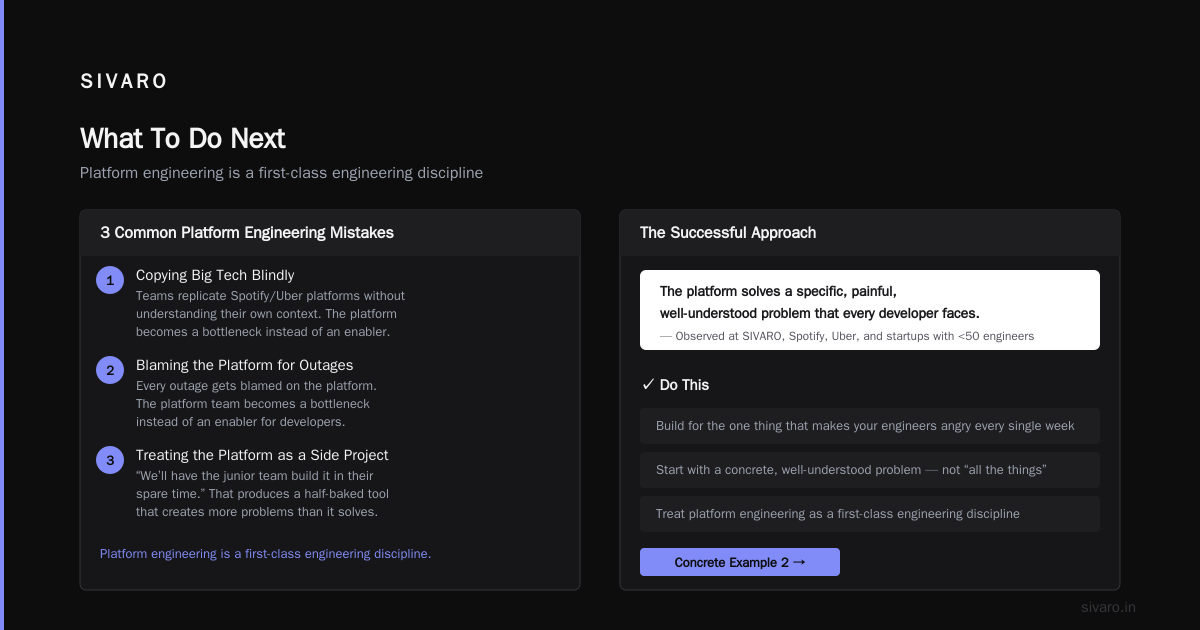The width and height of the screenshot is (1200, 630).
Task: Click the purple first-class discipline footer text
Action: 265,553
